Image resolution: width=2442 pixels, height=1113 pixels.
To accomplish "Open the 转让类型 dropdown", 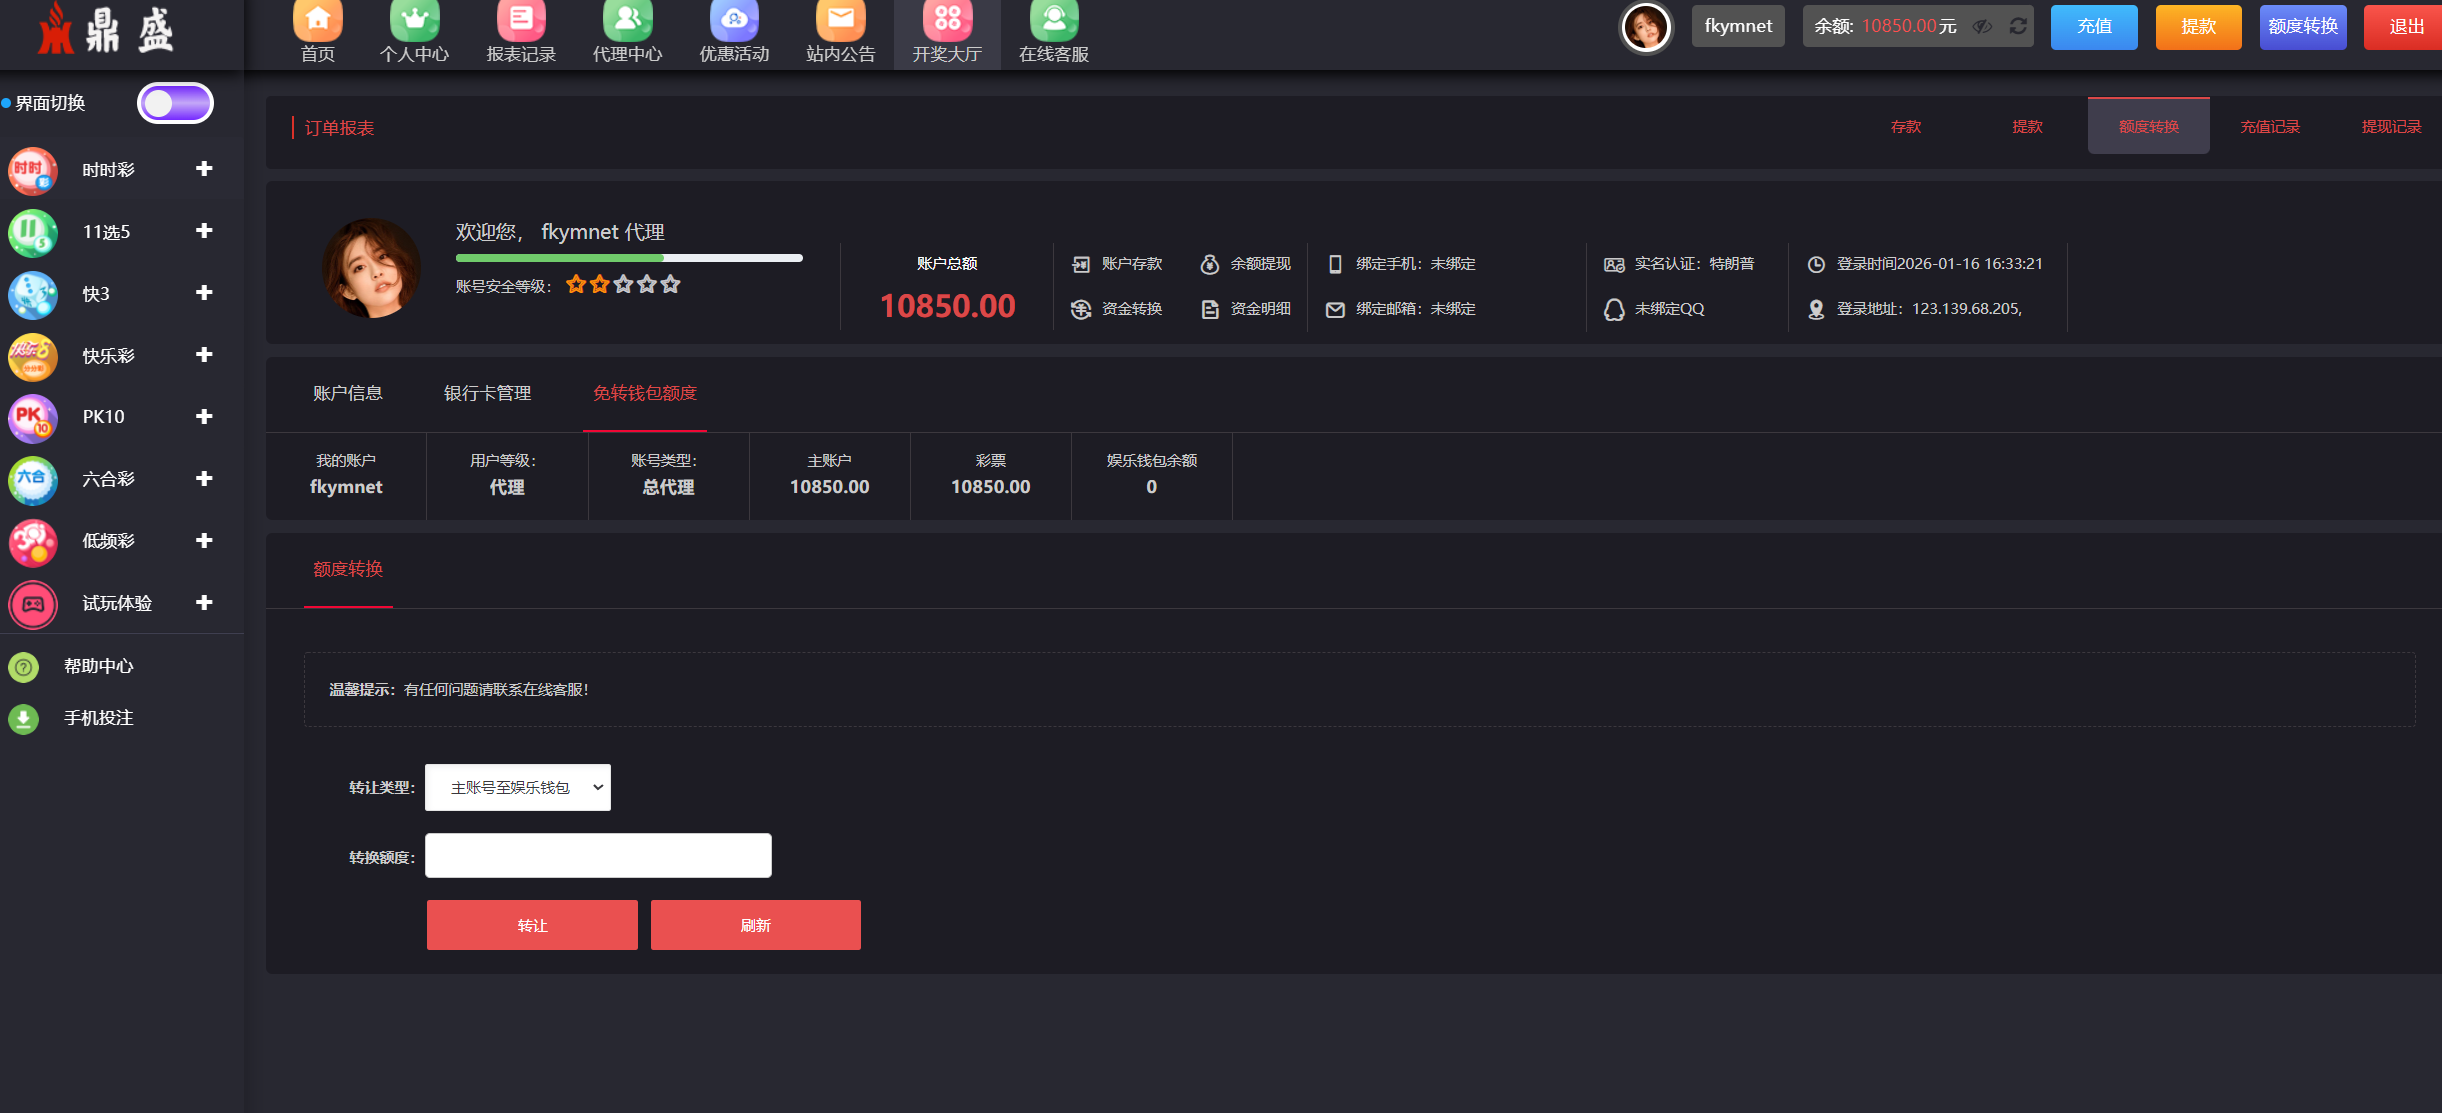I will pos(517,788).
